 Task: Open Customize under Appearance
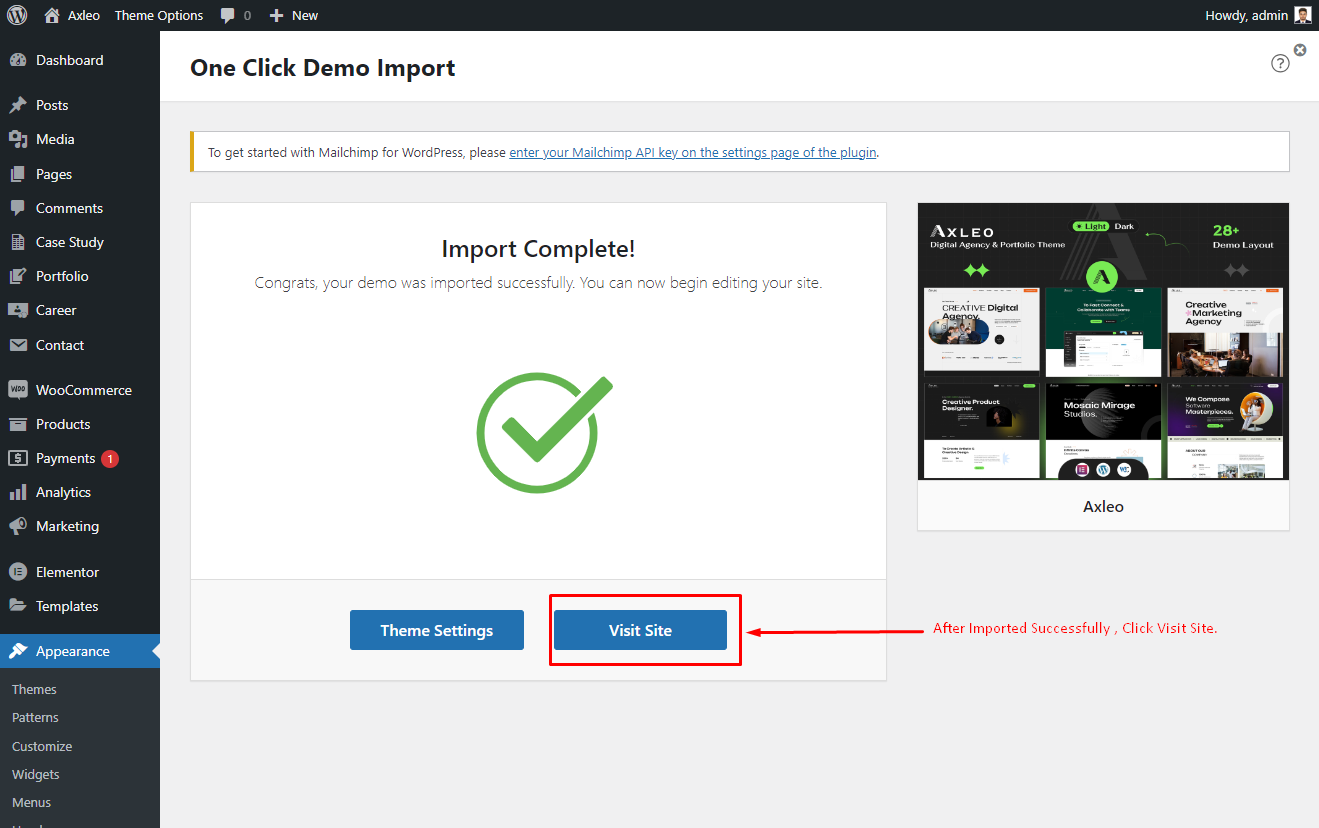pyautogui.click(x=42, y=746)
